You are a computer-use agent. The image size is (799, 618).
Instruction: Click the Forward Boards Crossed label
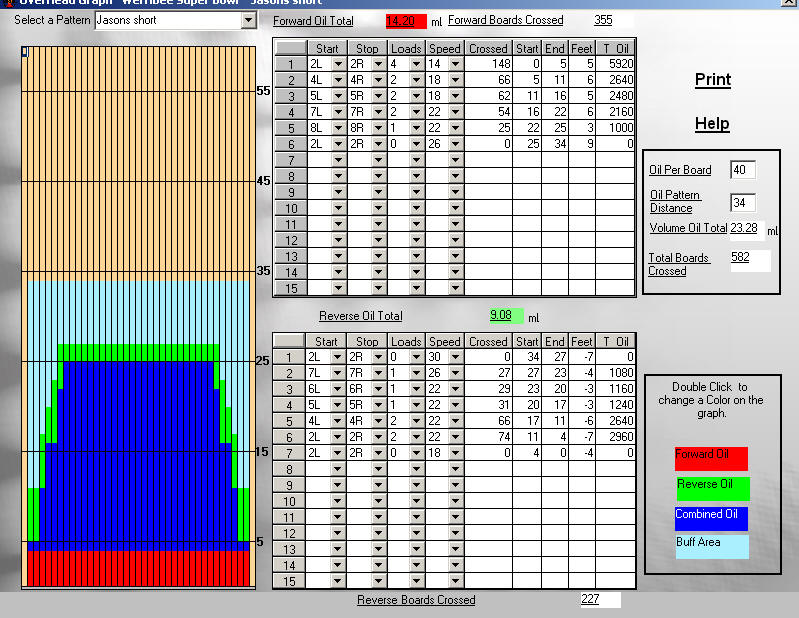click(505, 20)
